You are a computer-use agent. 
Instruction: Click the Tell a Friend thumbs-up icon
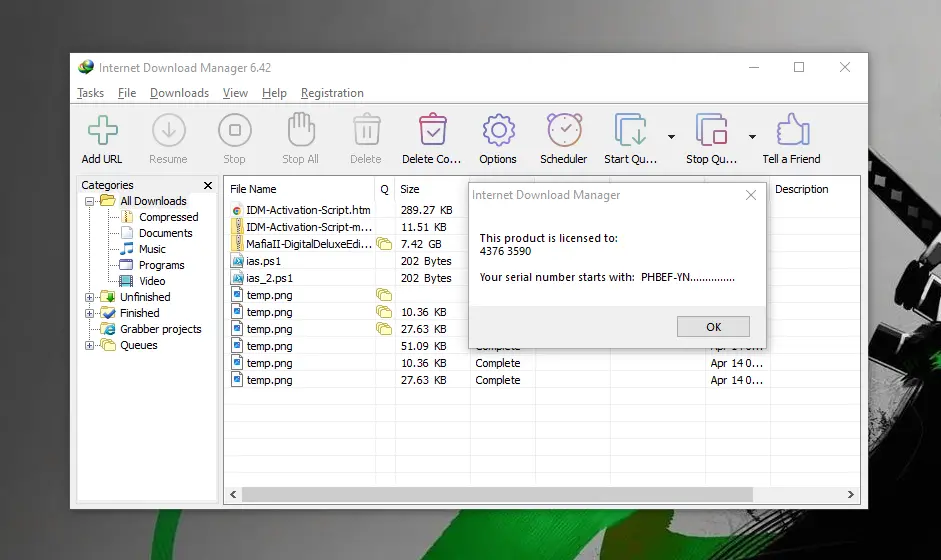(x=793, y=130)
